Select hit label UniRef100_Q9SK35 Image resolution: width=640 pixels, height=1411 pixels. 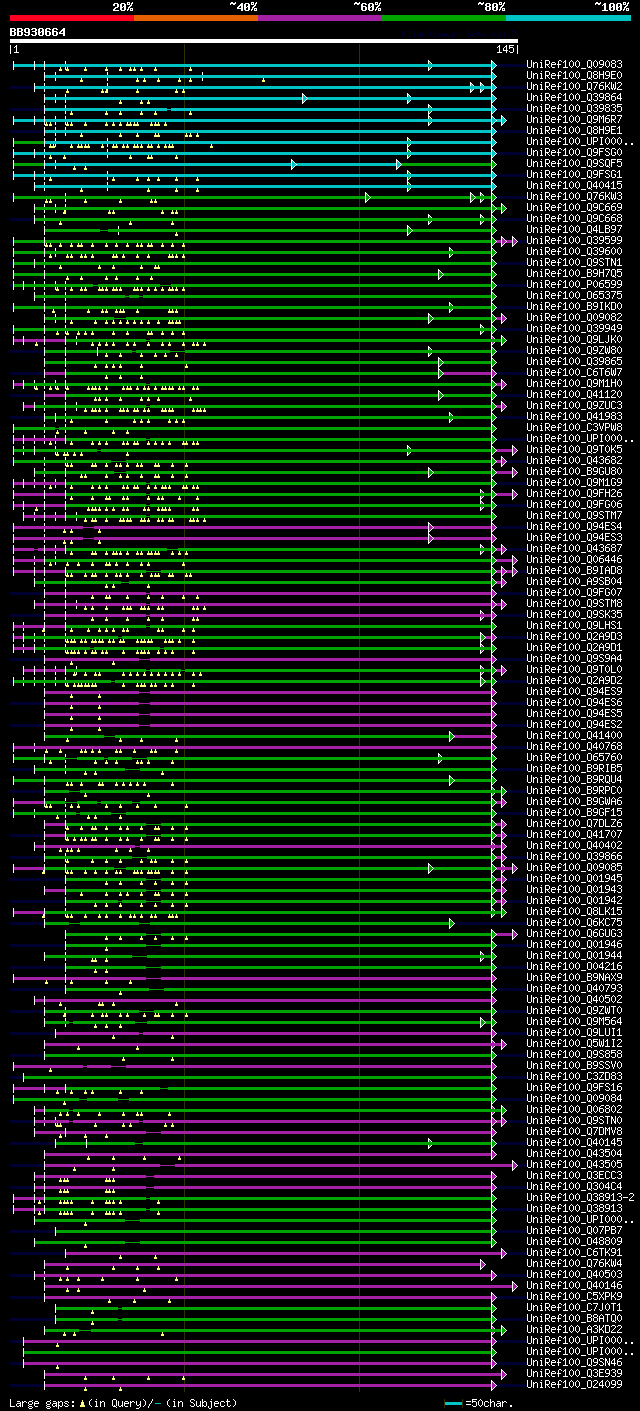pyautogui.click(x=574, y=614)
